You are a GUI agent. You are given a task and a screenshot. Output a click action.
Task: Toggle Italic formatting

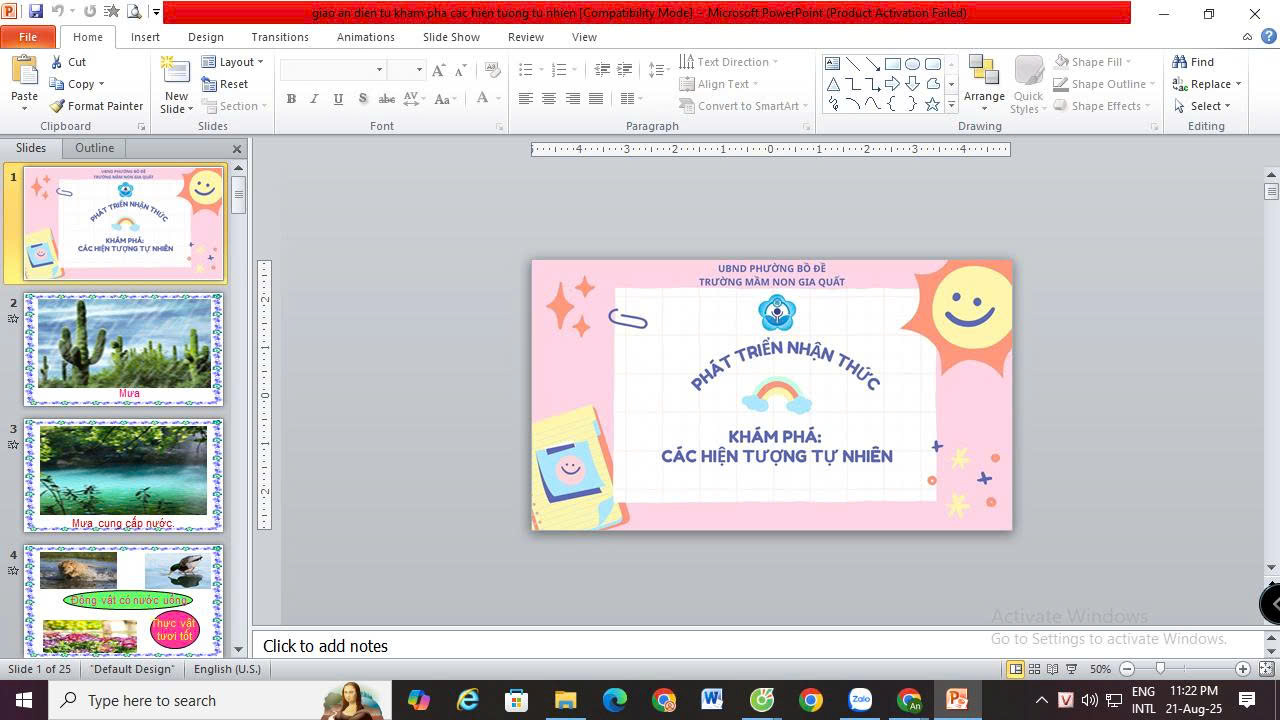pos(314,99)
